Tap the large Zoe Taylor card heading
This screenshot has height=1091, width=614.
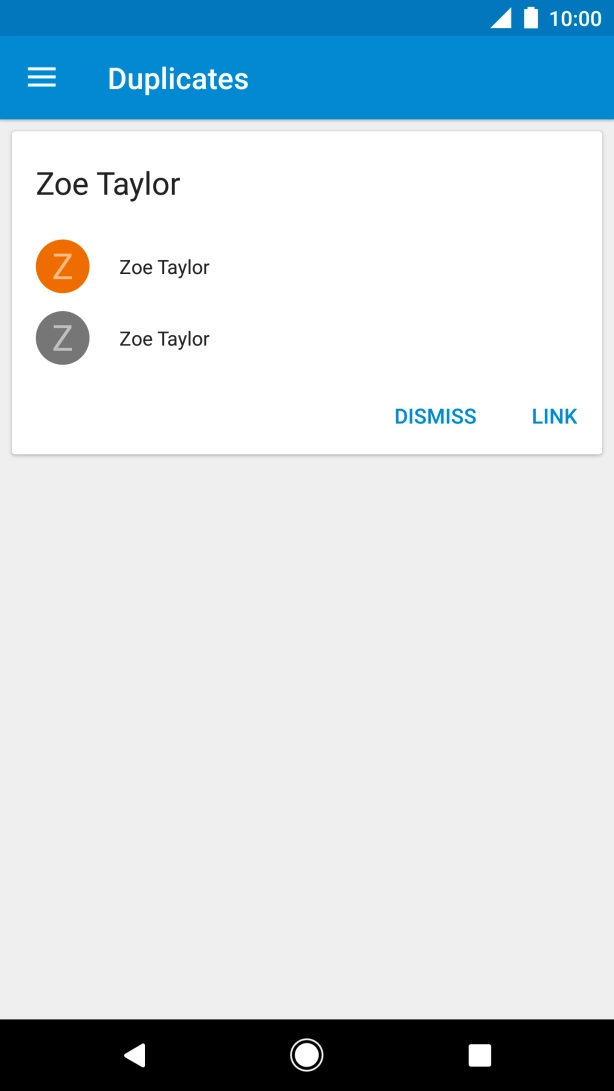coord(108,184)
